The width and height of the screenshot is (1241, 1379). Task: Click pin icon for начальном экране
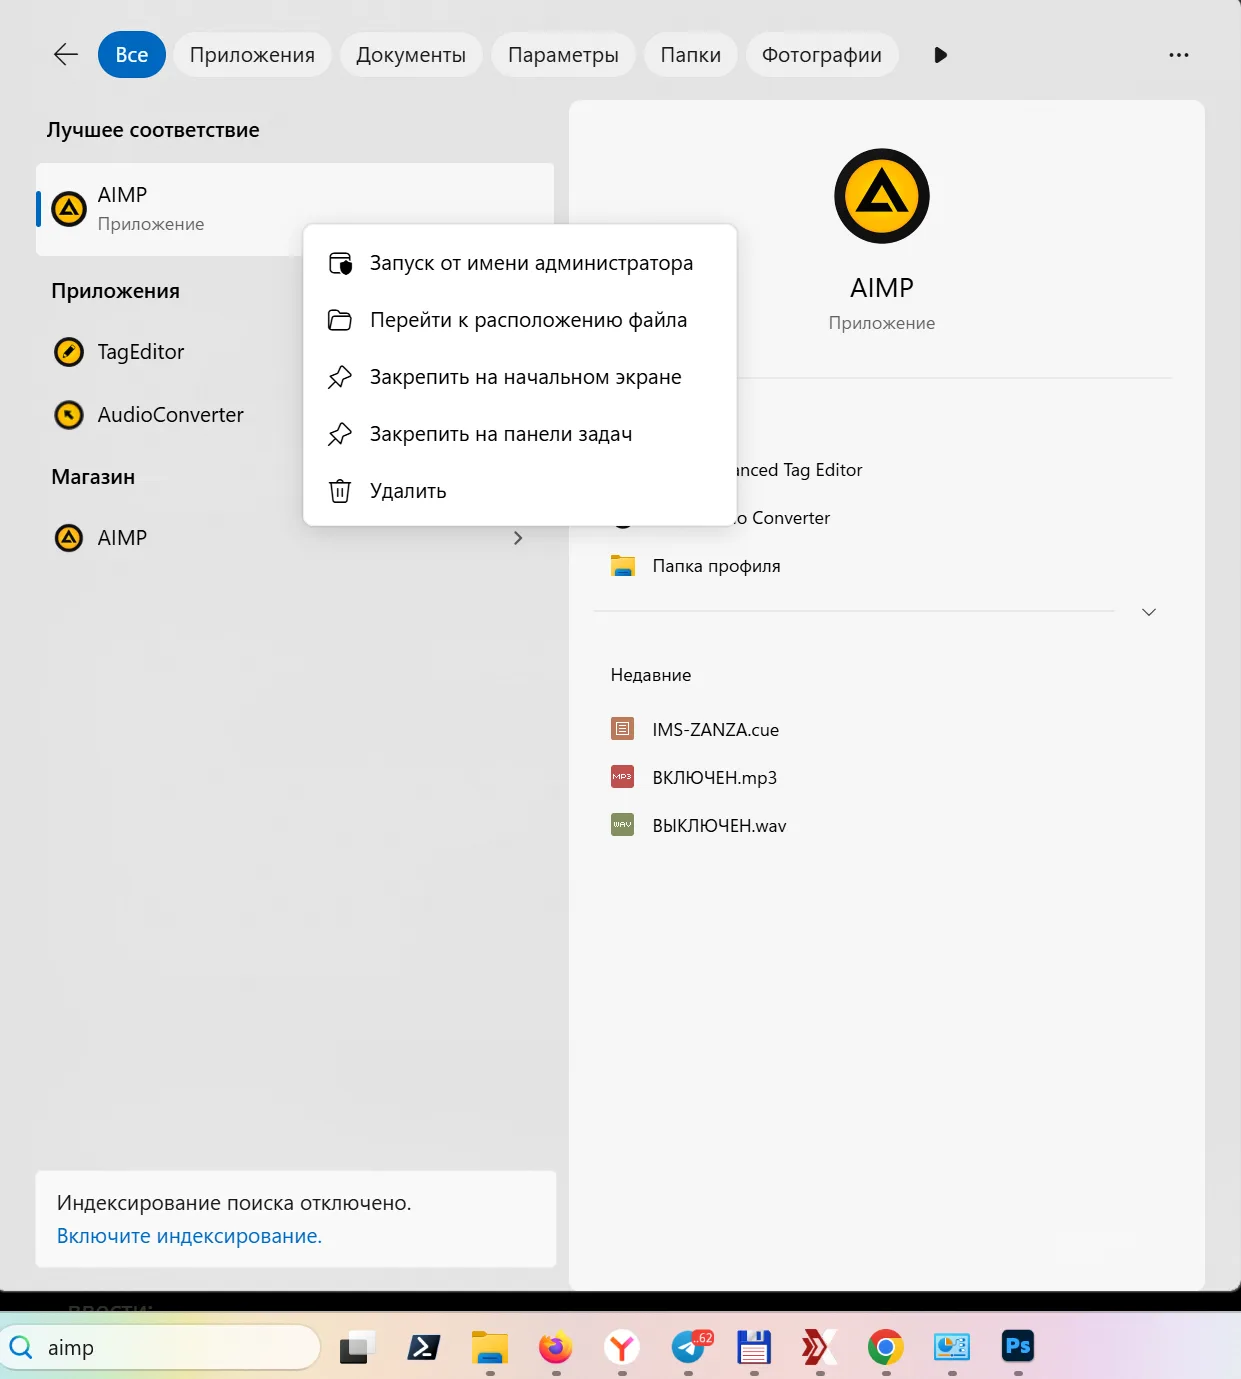pyautogui.click(x=340, y=377)
